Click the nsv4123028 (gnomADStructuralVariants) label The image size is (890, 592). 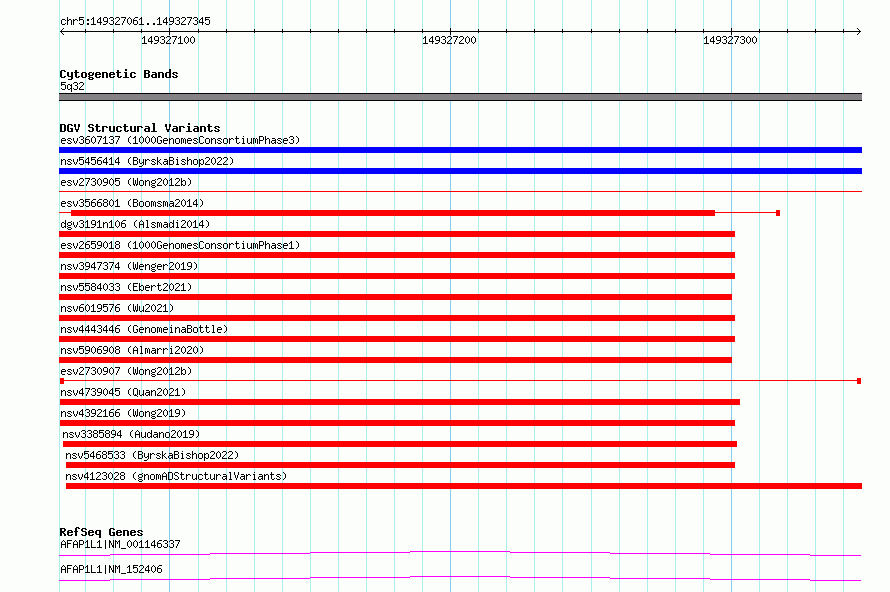click(x=176, y=476)
